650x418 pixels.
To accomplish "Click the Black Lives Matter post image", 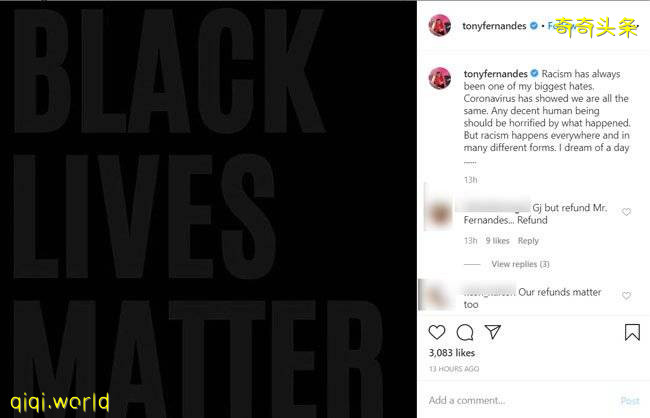I will coord(208,209).
